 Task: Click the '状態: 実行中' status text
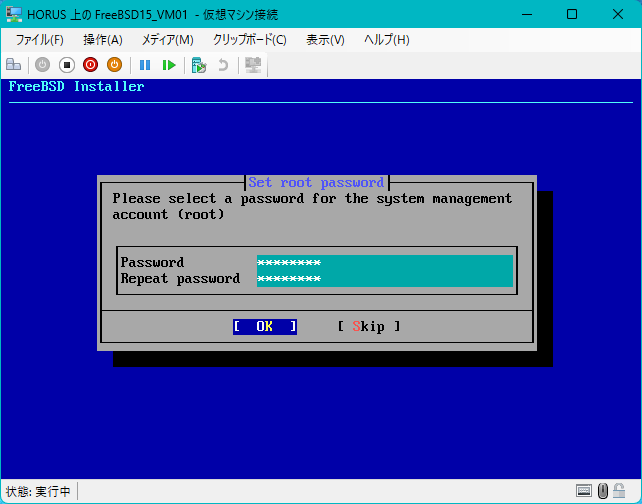tap(38, 491)
